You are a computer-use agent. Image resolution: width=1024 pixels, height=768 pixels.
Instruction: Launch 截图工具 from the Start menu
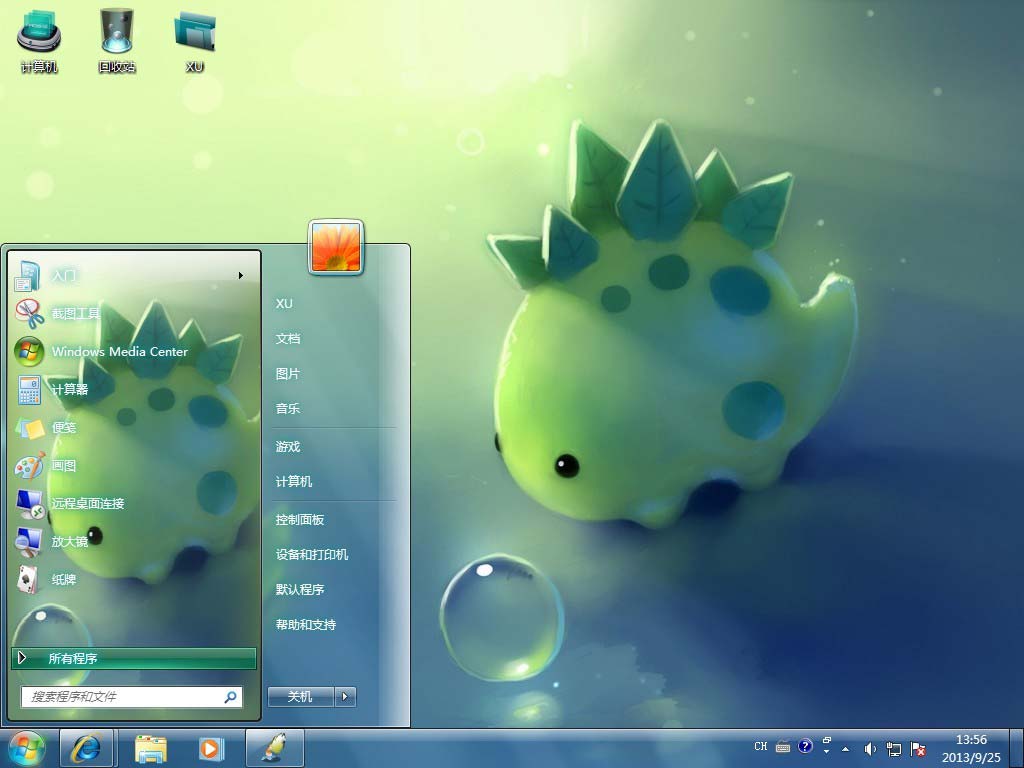click(76, 313)
